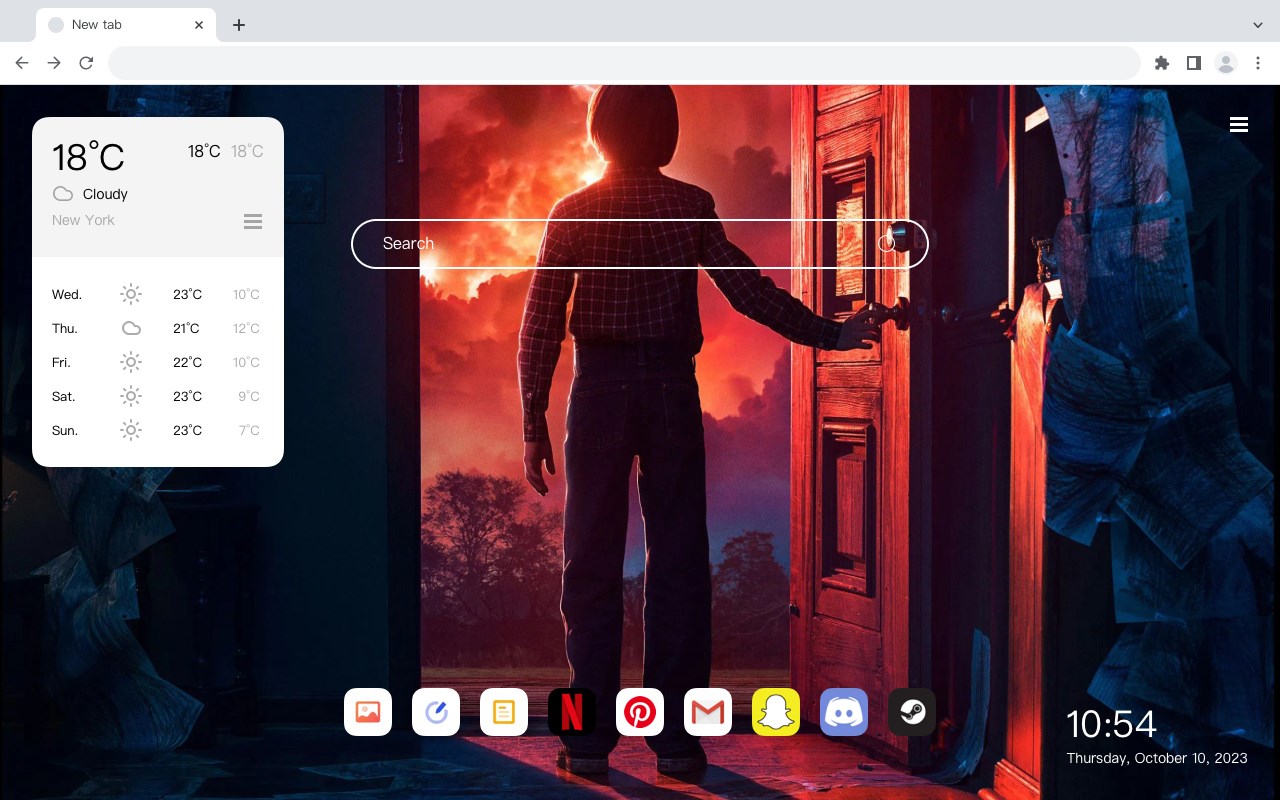The width and height of the screenshot is (1280, 800).
Task: Open a new browser tab
Action: pyautogui.click(x=238, y=25)
